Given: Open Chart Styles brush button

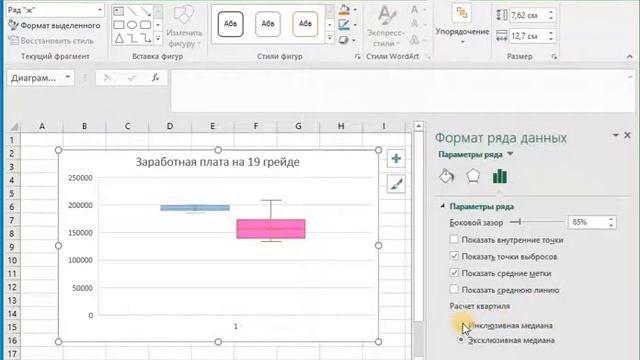Looking at the screenshot, I should pos(396,184).
